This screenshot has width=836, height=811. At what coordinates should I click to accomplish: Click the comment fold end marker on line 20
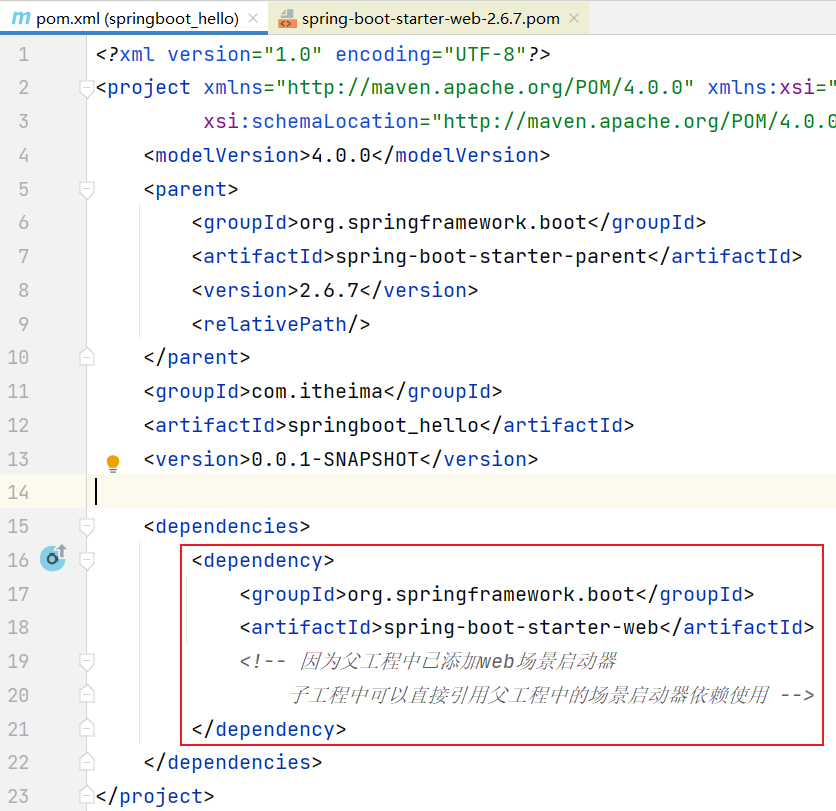pyautogui.click(x=86, y=694)
